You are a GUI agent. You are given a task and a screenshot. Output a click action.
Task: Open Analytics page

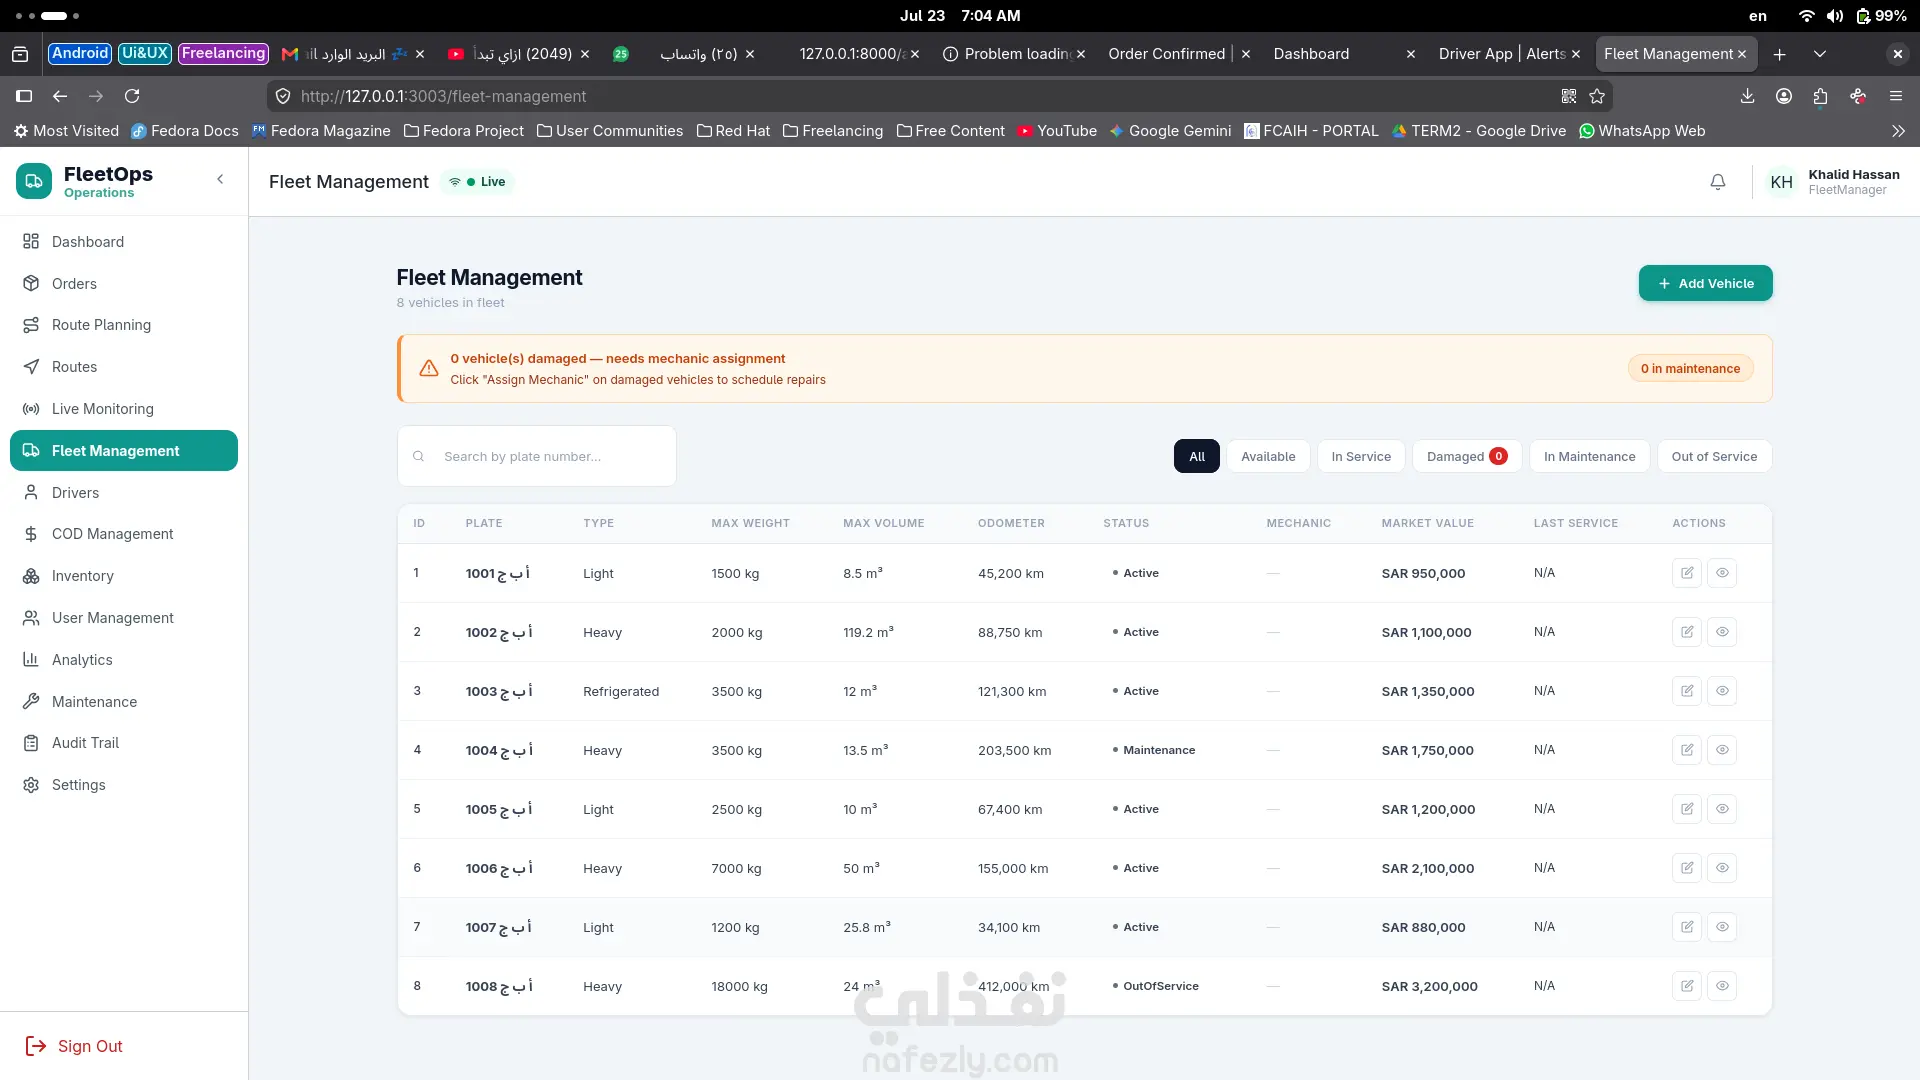click(124, 660)
